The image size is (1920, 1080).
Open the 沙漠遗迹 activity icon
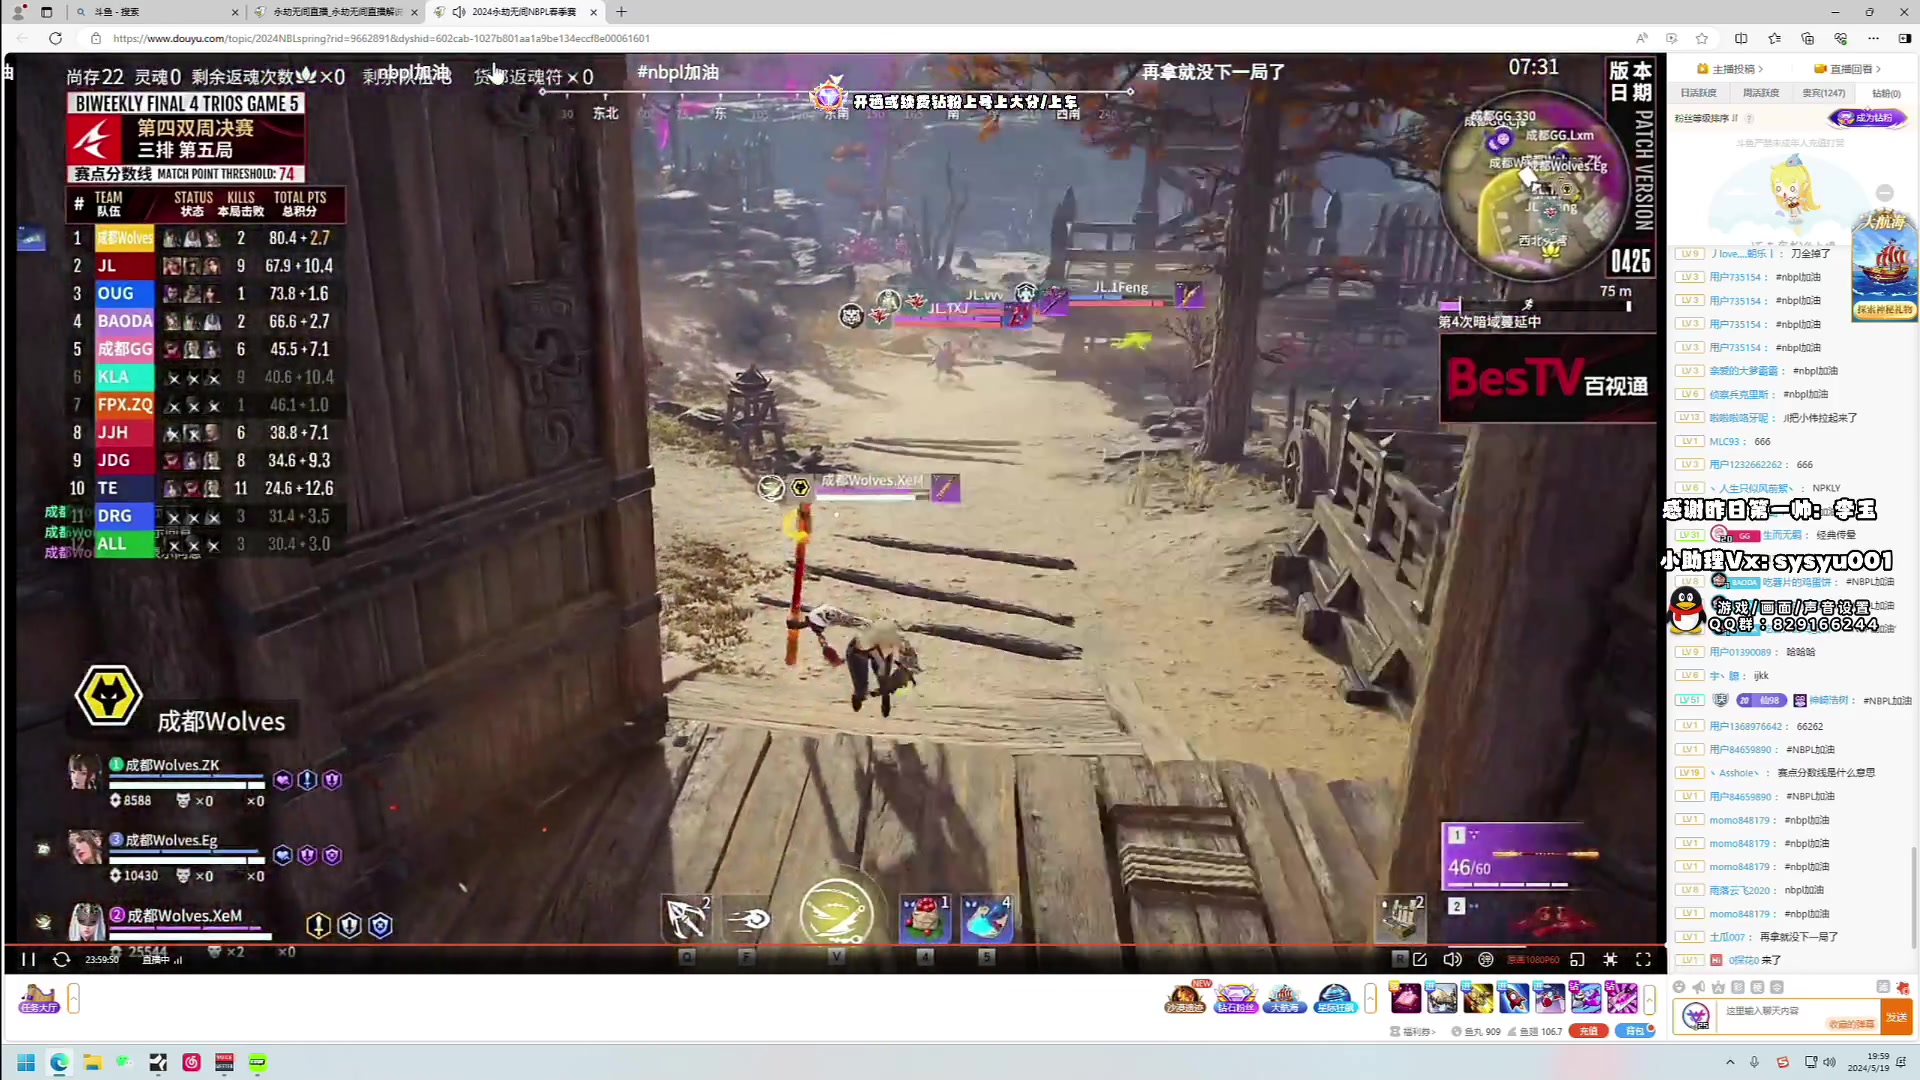pos(1186,997)
